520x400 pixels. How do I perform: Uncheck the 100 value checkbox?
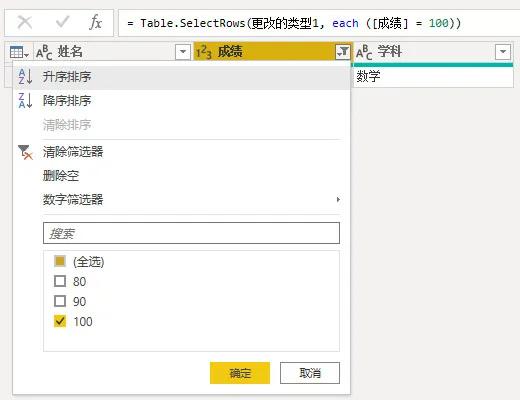pos(60,321)
